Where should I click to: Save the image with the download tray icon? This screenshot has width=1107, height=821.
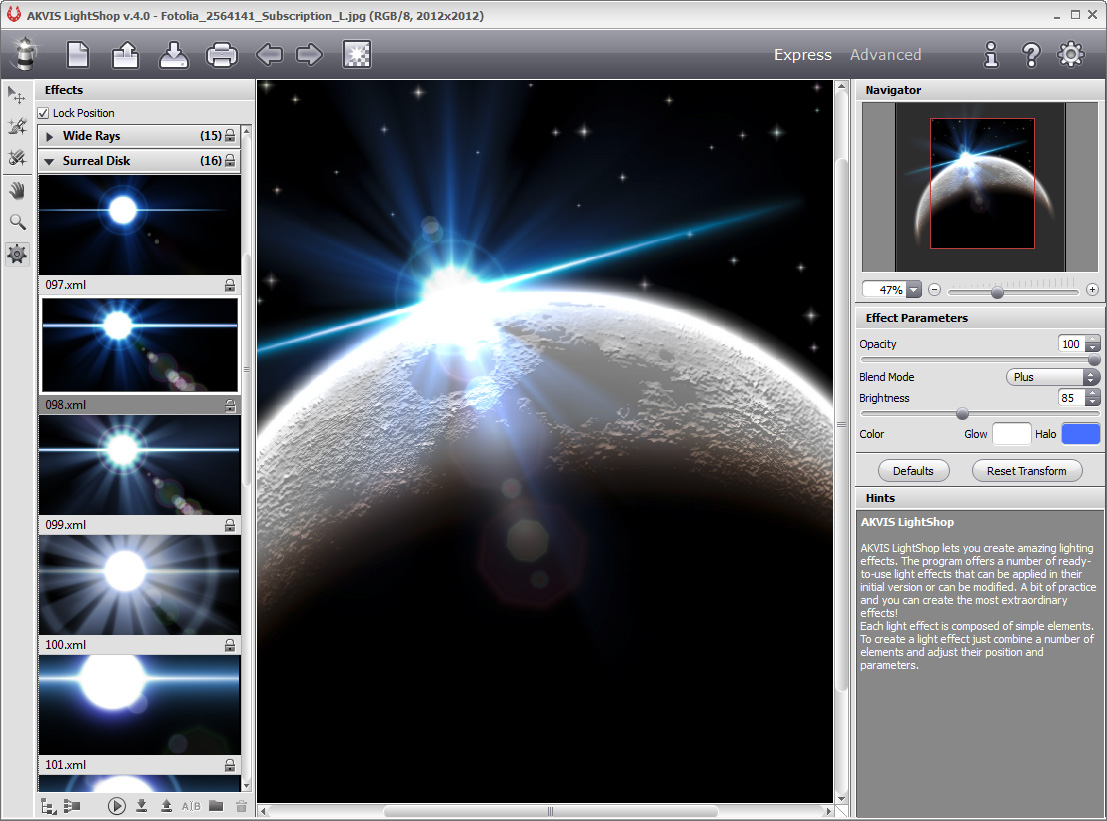(x=174, y=54)
